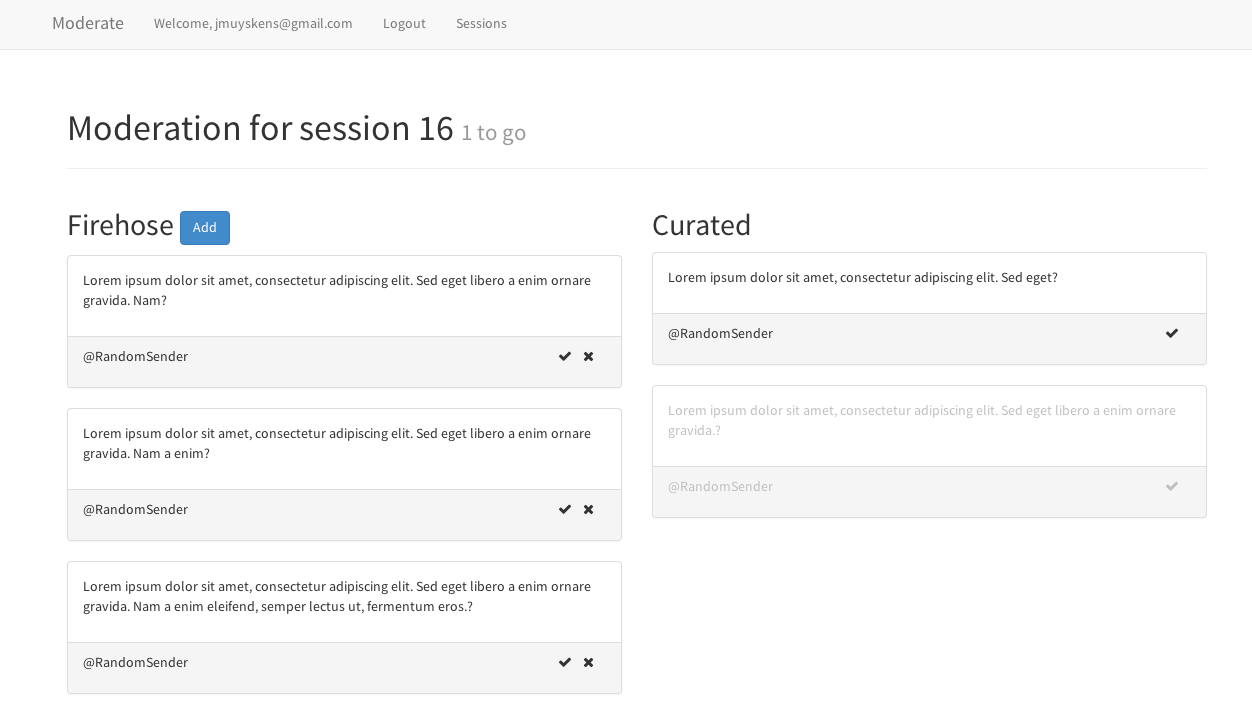Click the faded checkmark on the greyed Curated question
The width and height of the screenshot is (1252, 725).
(1172, 487)
